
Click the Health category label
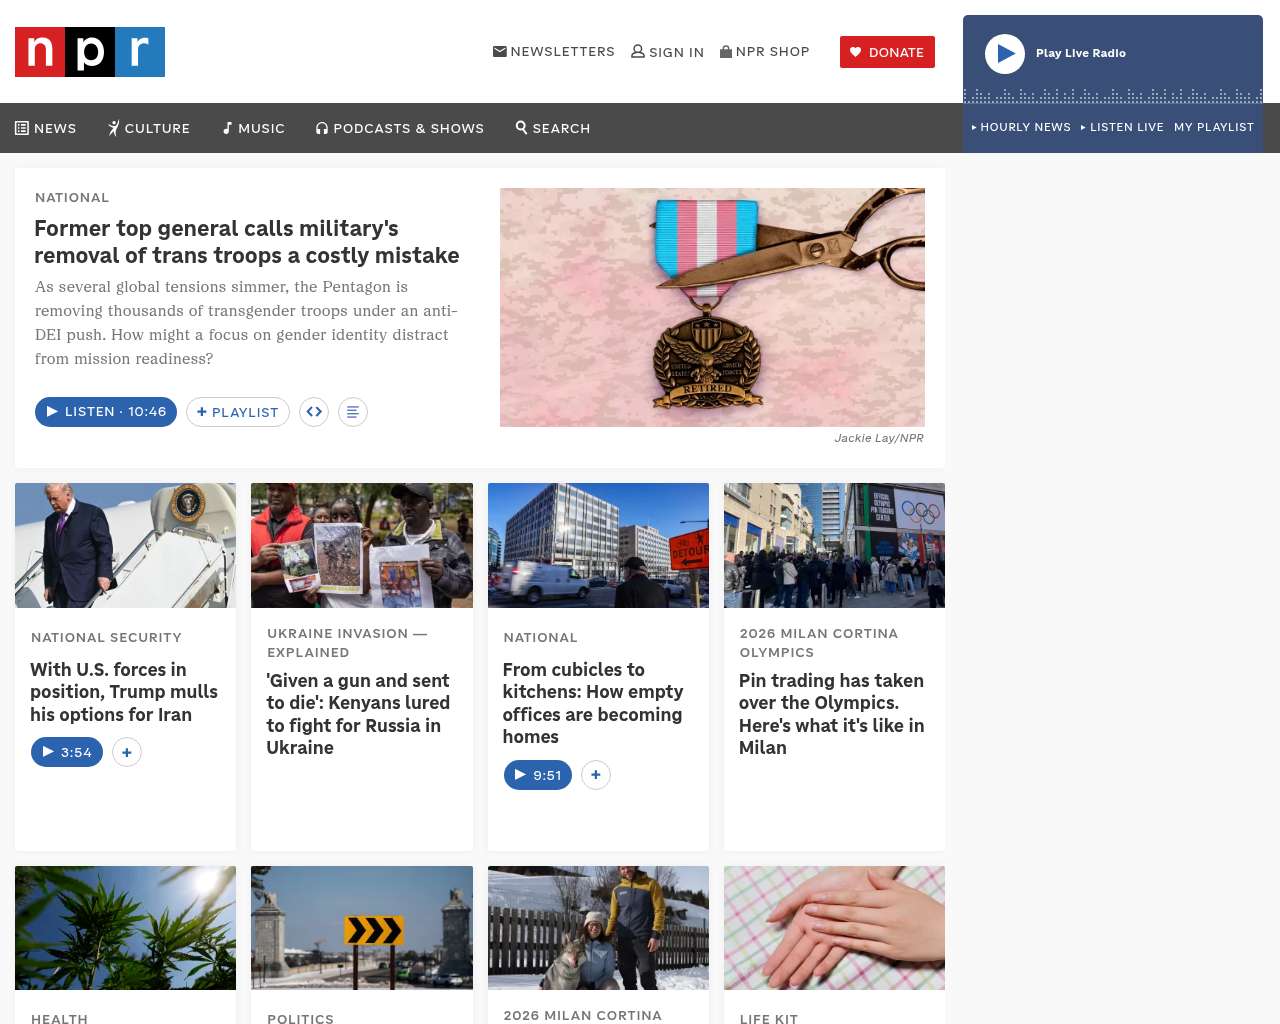tap(59, 1018)
